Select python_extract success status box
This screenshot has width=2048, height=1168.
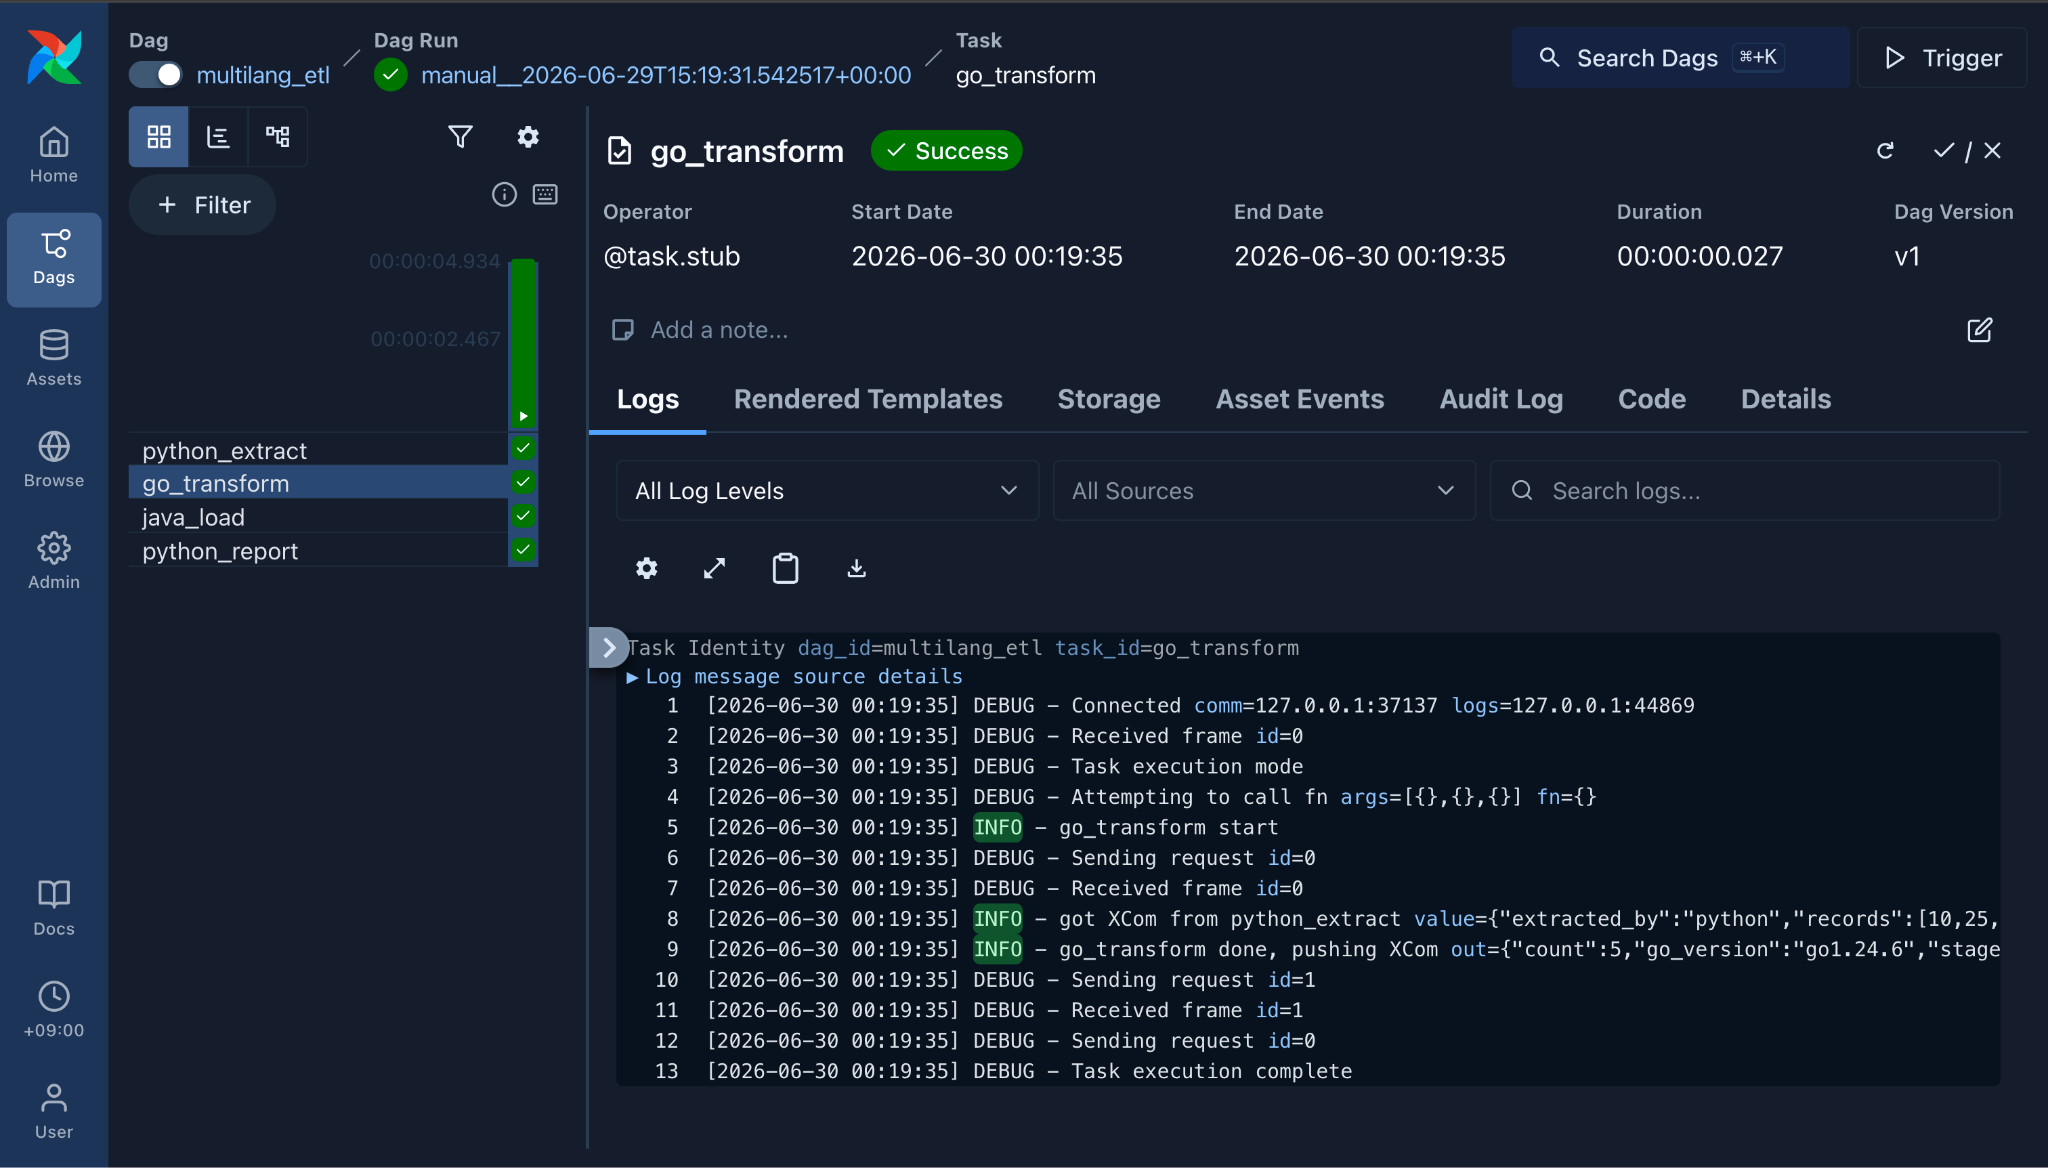(523, 448)
